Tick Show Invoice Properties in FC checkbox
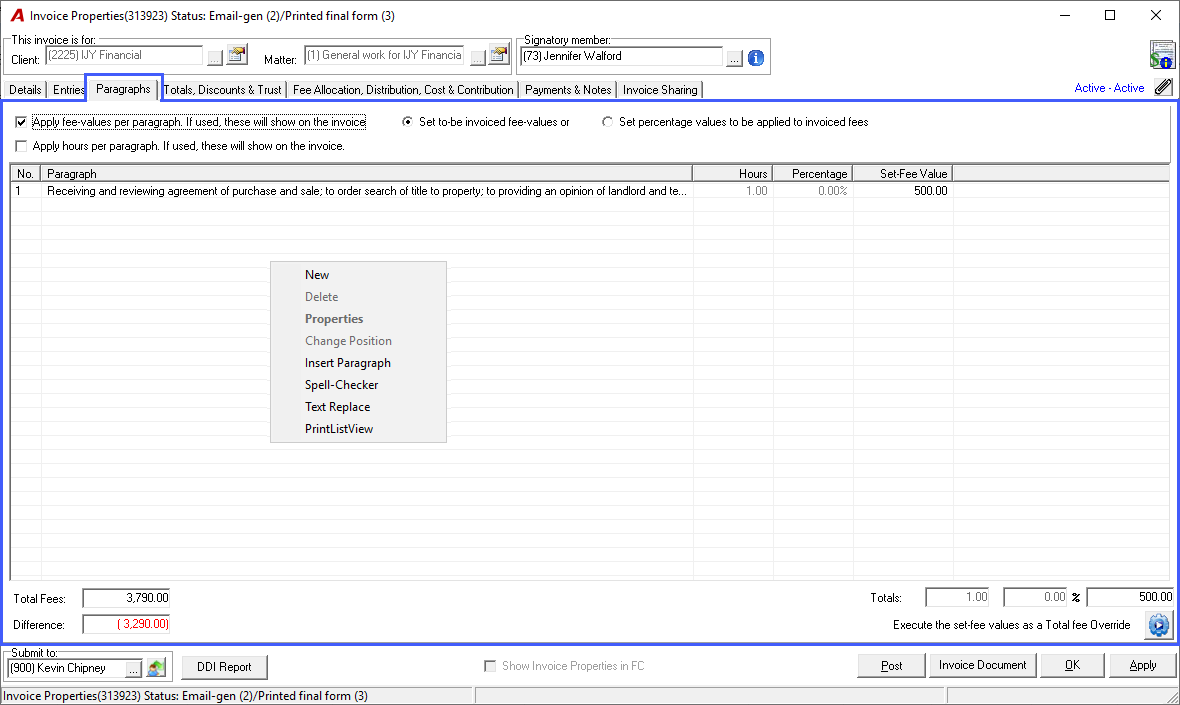The width and height of the screenshot is (1180, 705). pos(490,666)
